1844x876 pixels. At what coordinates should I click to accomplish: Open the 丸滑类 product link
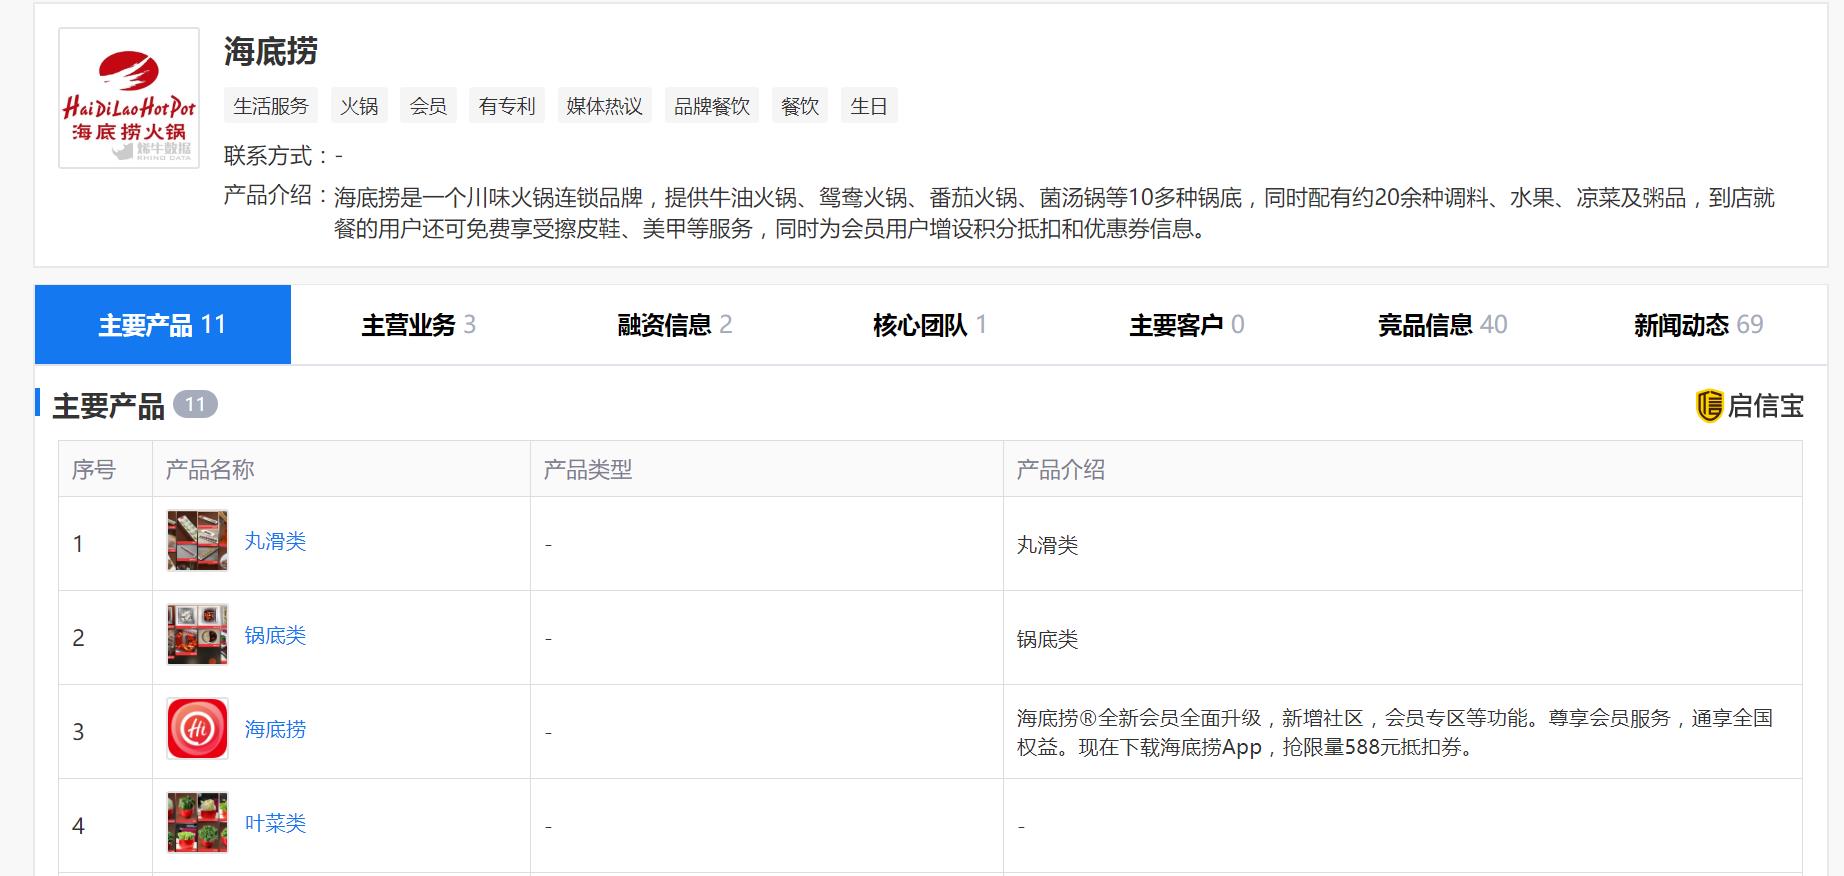click(275, 542)
